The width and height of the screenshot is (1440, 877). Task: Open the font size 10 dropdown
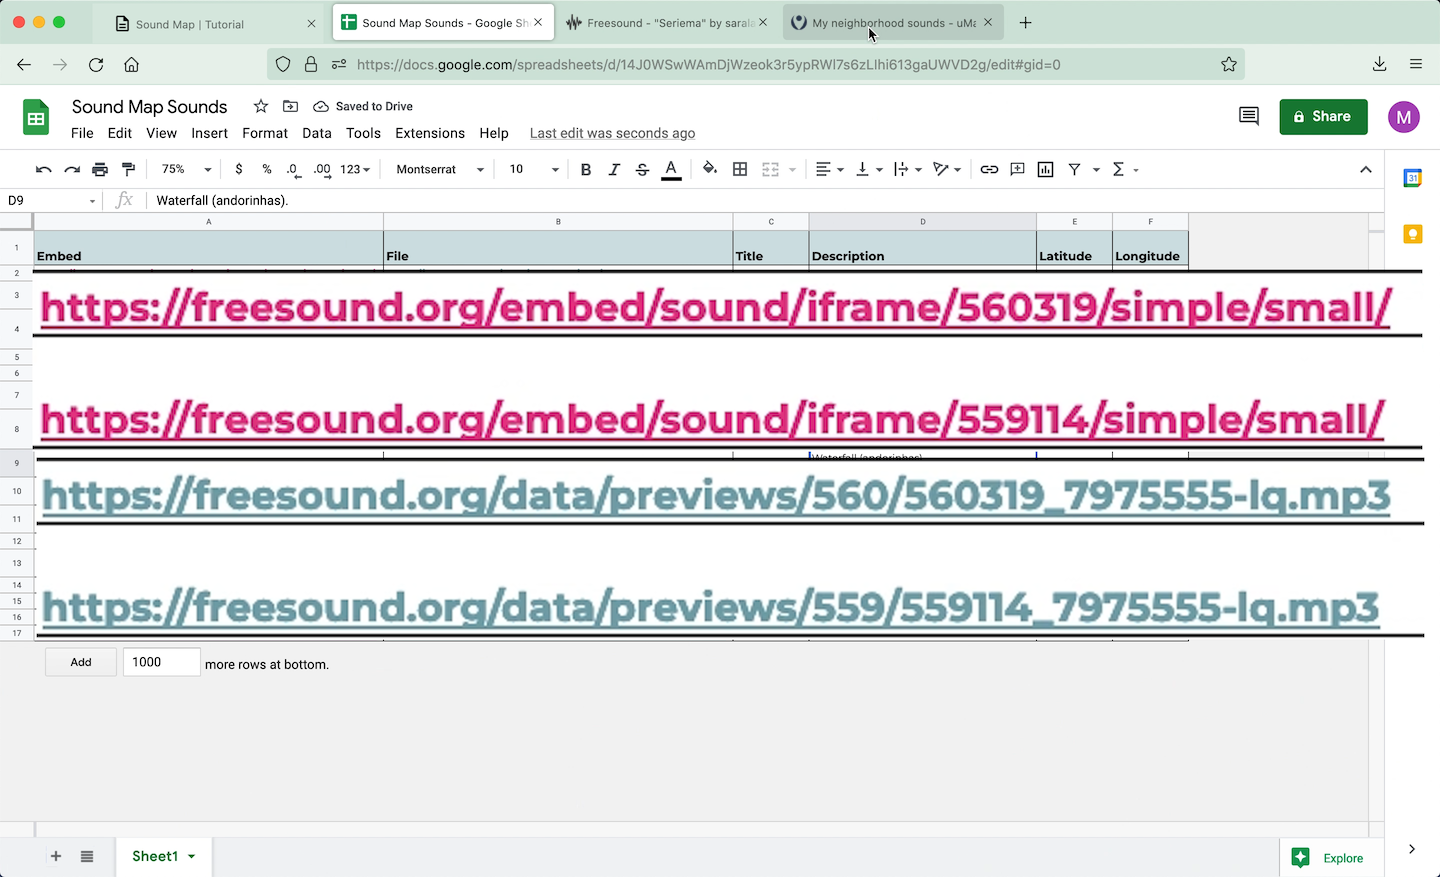tap(534, 170)
